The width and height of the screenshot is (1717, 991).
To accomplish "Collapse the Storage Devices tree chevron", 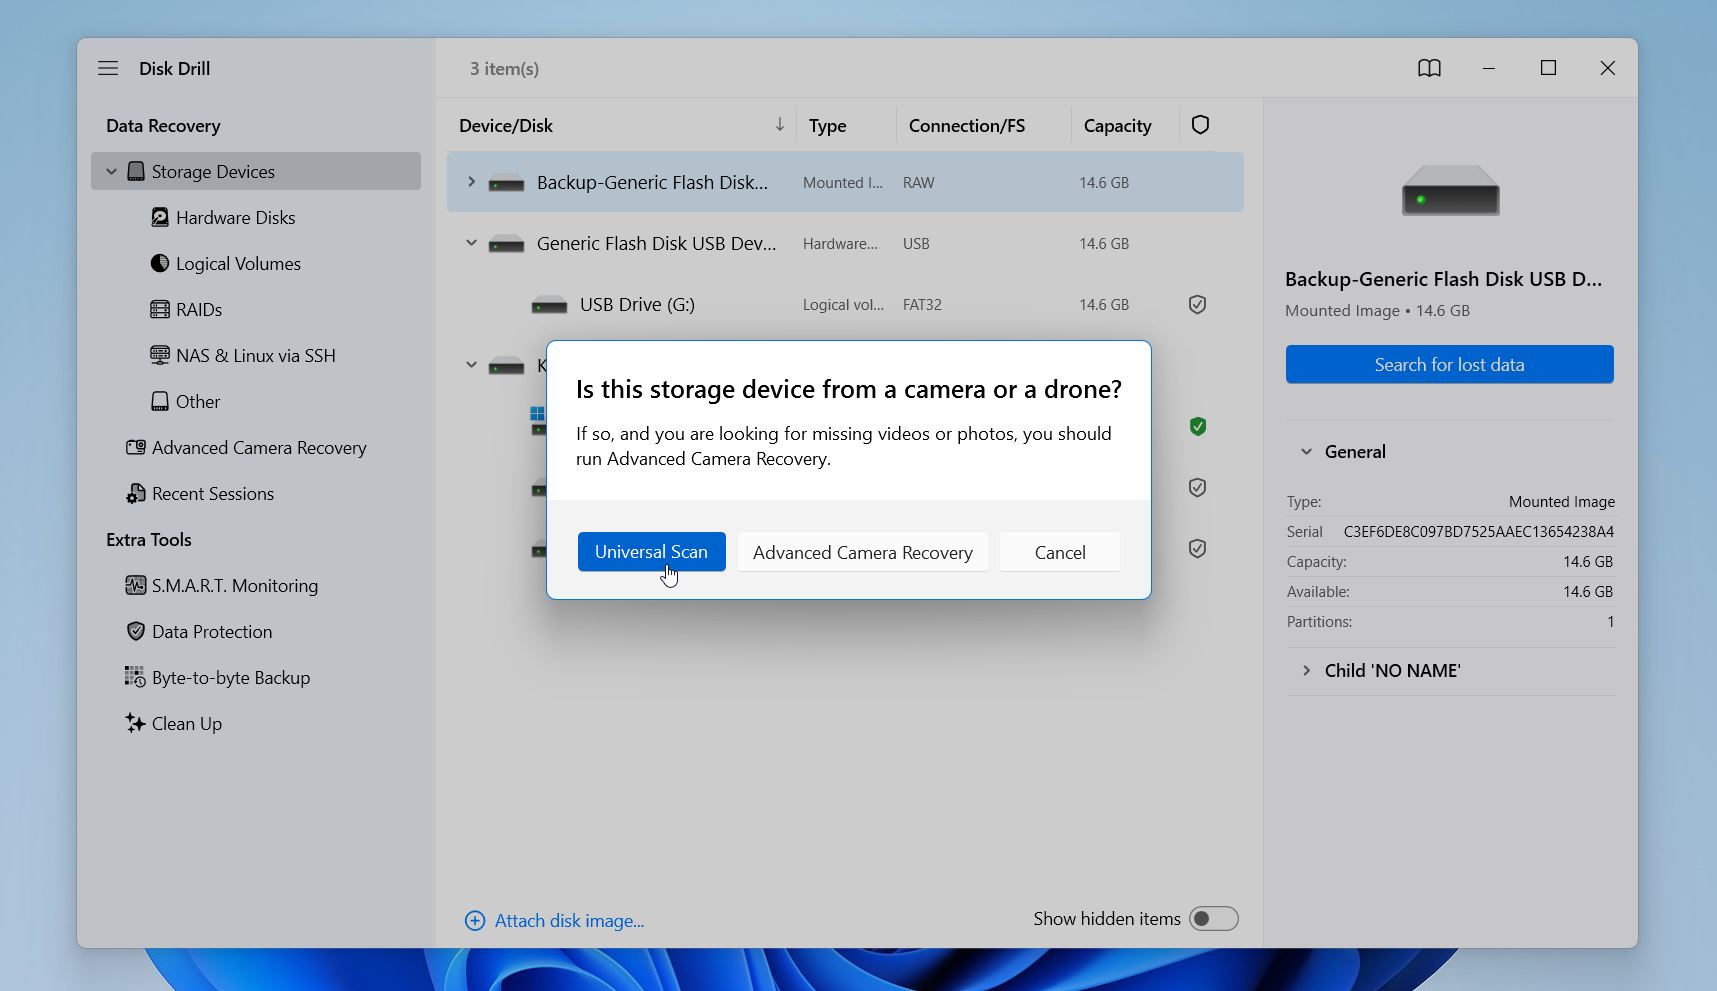I will coord(112,171).
